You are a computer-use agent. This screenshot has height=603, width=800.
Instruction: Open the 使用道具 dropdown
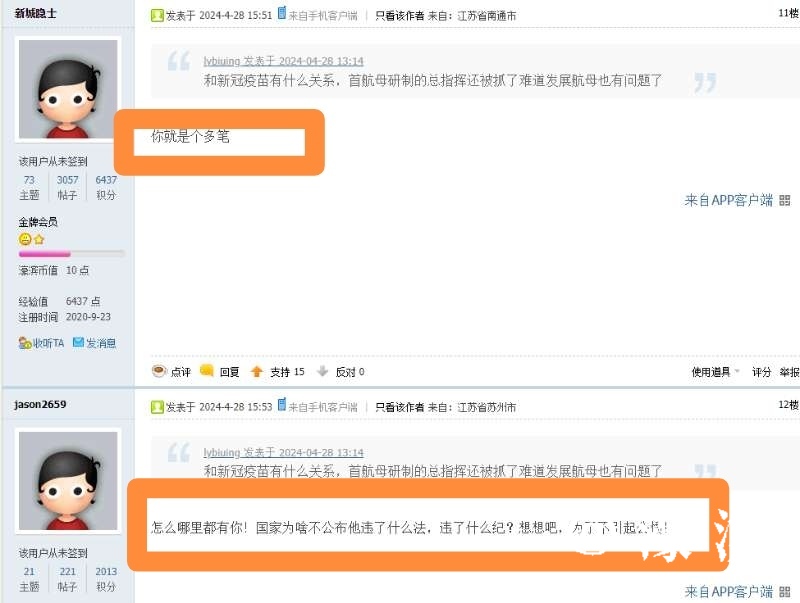point(715,372)
